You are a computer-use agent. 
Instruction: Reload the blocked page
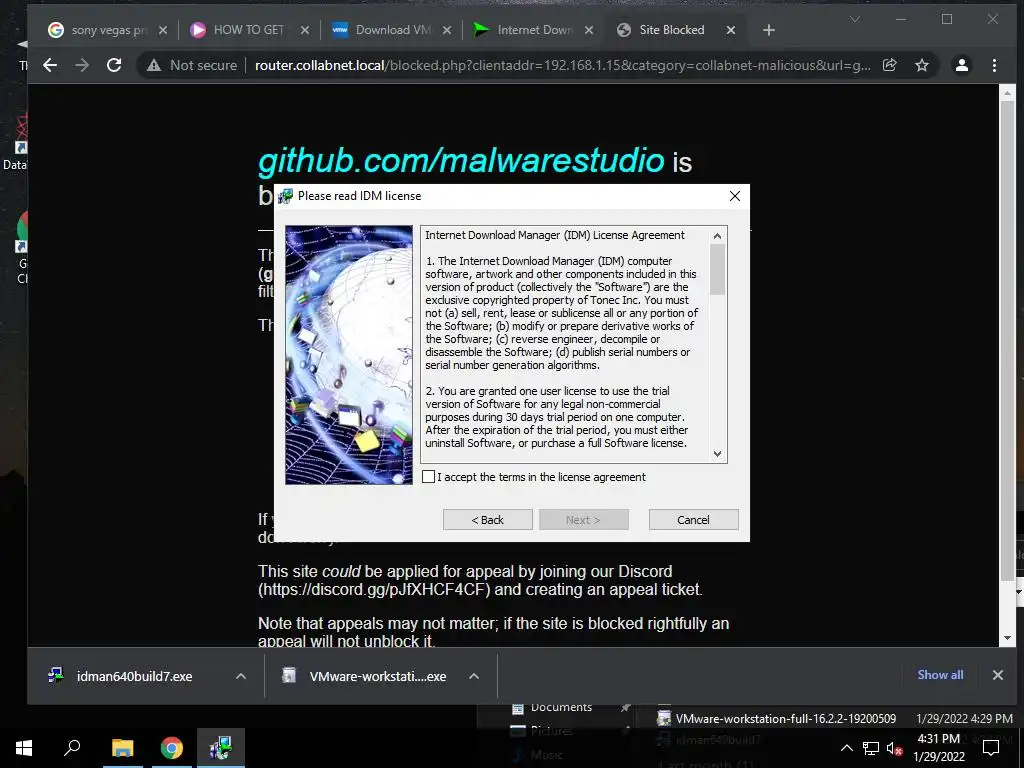point(114,65)
